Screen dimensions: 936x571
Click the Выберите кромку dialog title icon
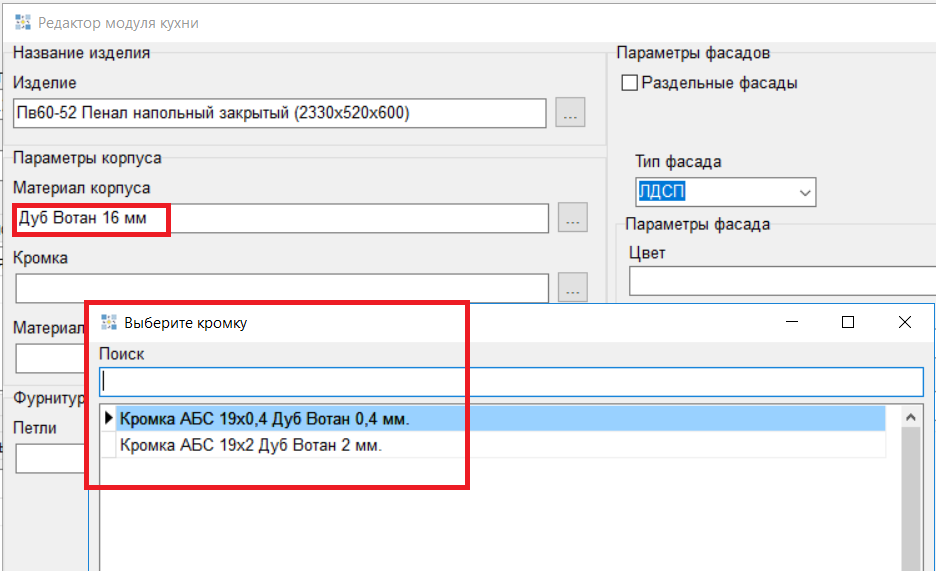pyautogui.click(x=109, y=322)
